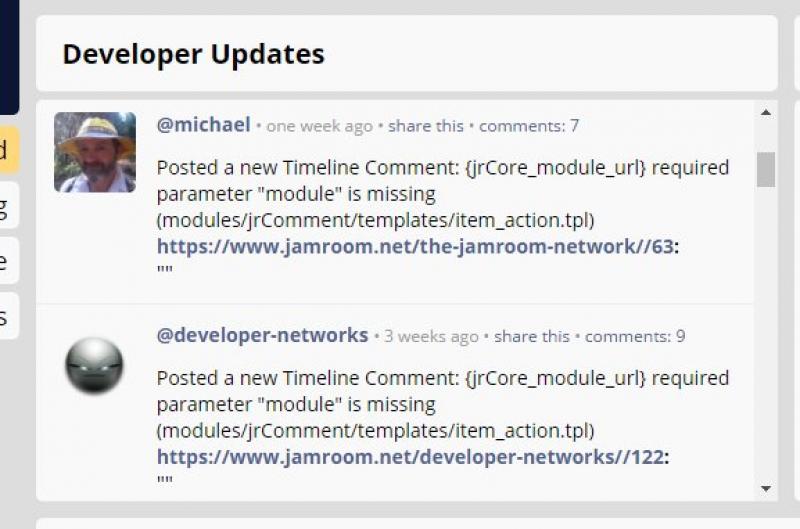Open the @developer-networks profile link

pos(262,335)
